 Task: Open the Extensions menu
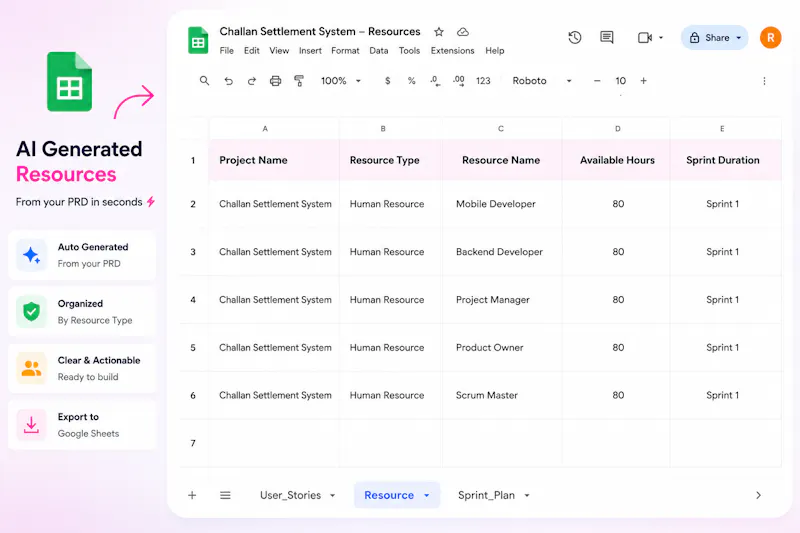(453, 50)
